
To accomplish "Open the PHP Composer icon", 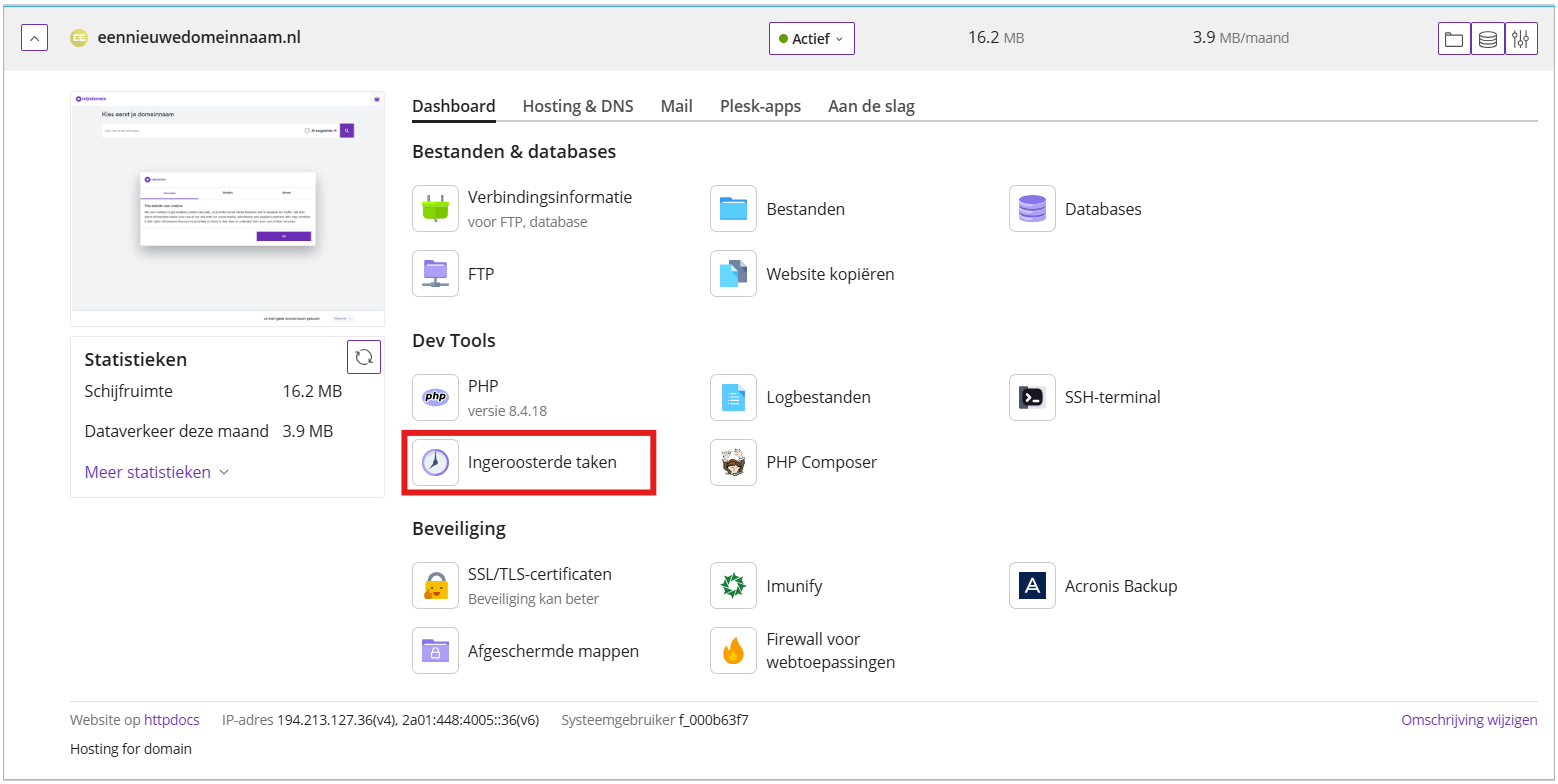I will pyautogui.click(x=733, y=462).
